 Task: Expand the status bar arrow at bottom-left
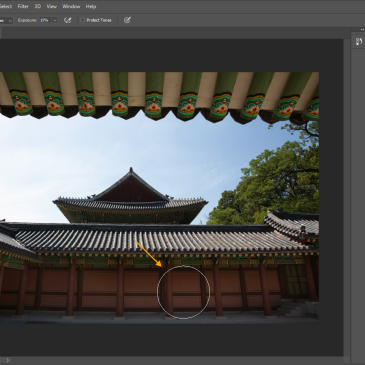pos(8,360)
